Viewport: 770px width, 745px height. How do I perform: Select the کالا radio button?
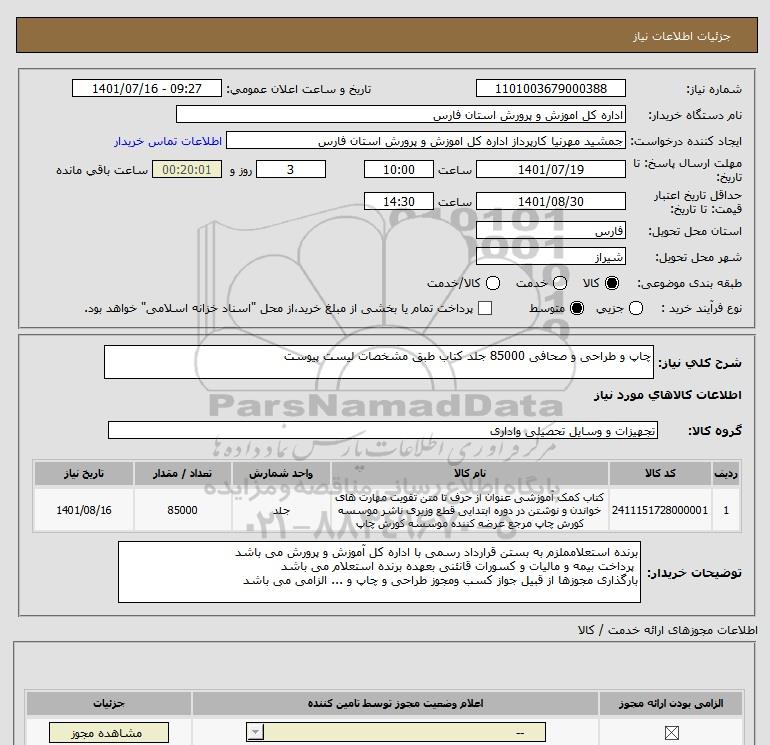(612, 283)
